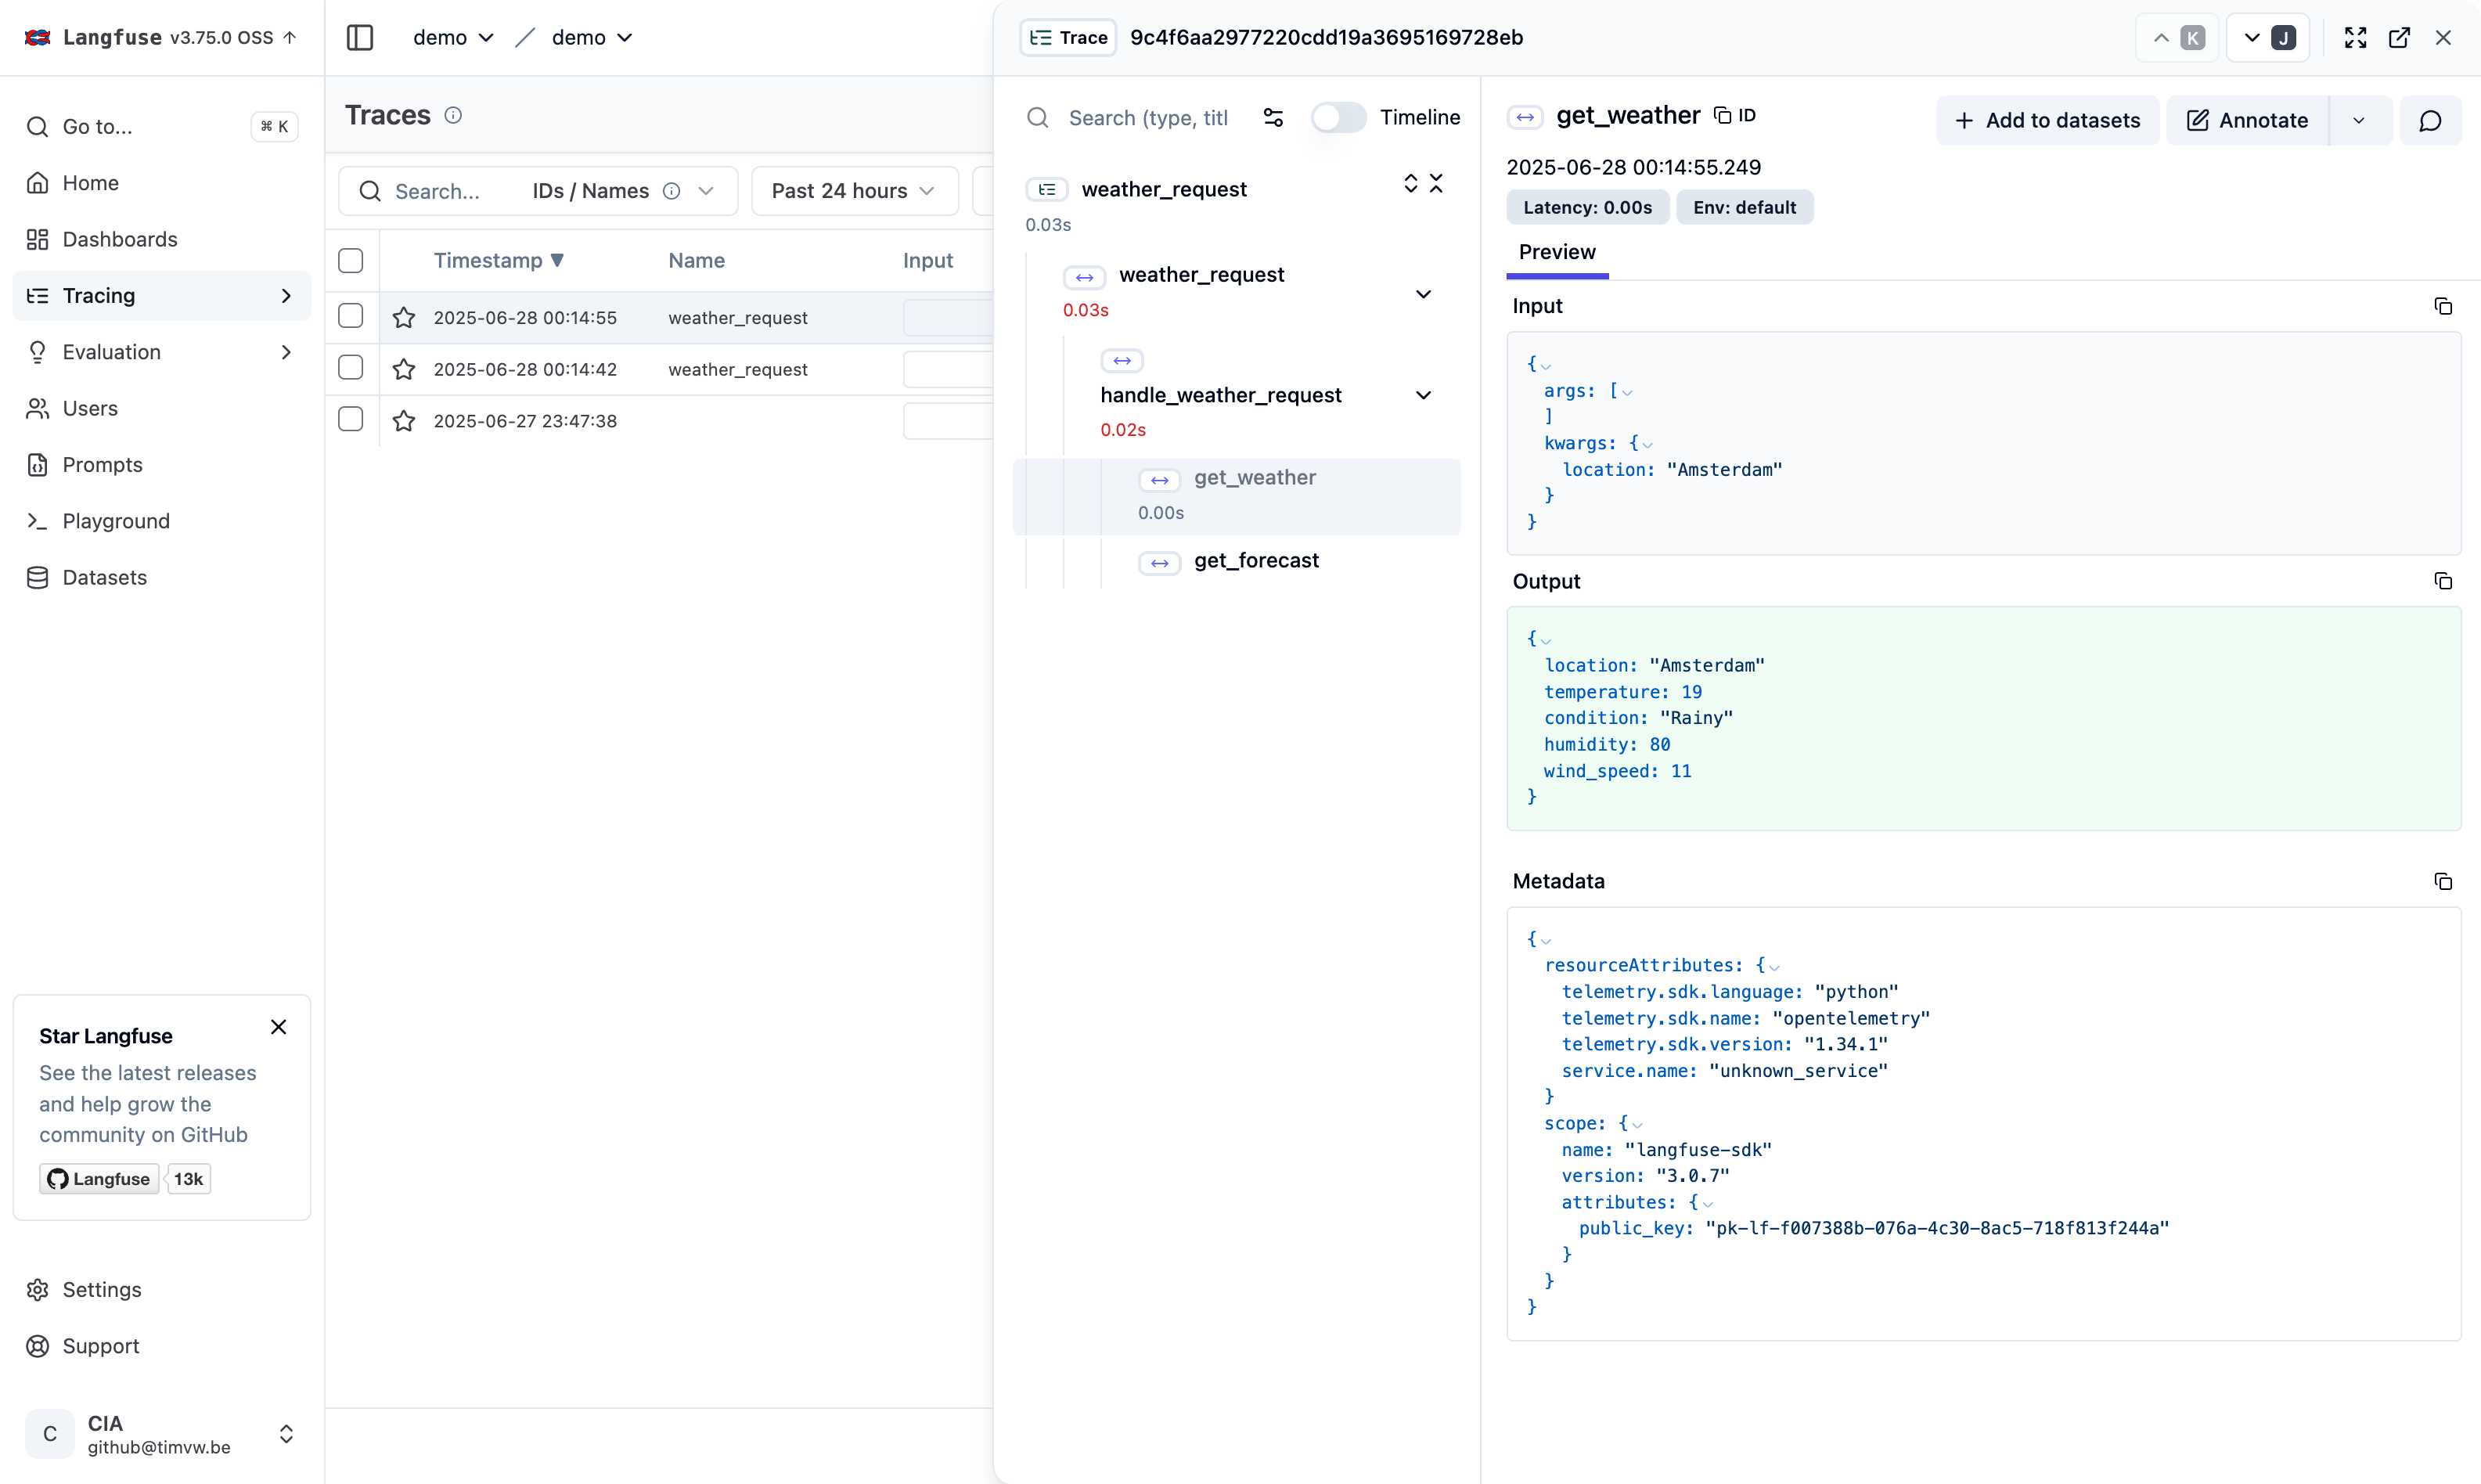Dismiss the Star Langfuse card

[x=279, y=1027]
